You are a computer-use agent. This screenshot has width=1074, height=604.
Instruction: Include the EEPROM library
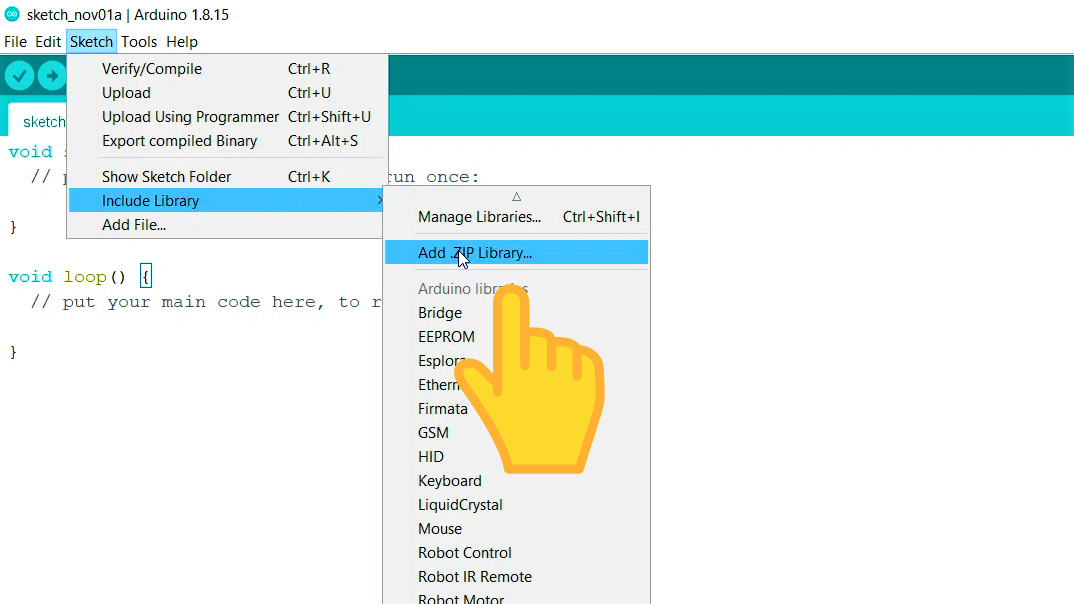(446, 336)
